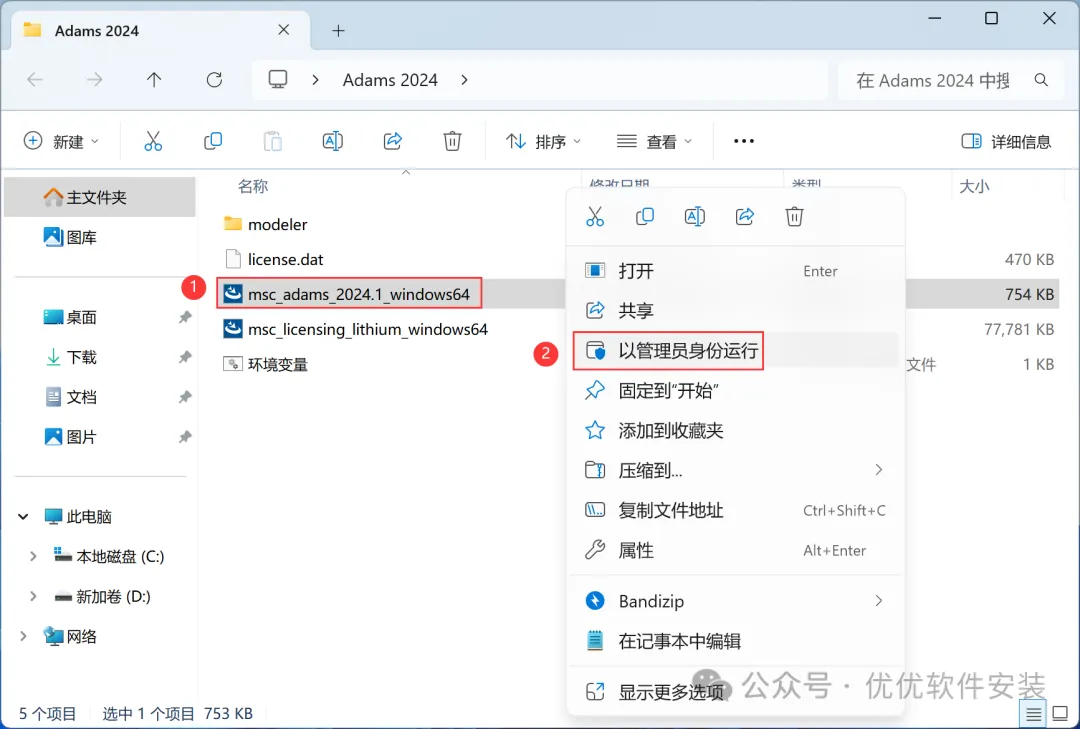Click the 名称 column header

coord(253,186)
